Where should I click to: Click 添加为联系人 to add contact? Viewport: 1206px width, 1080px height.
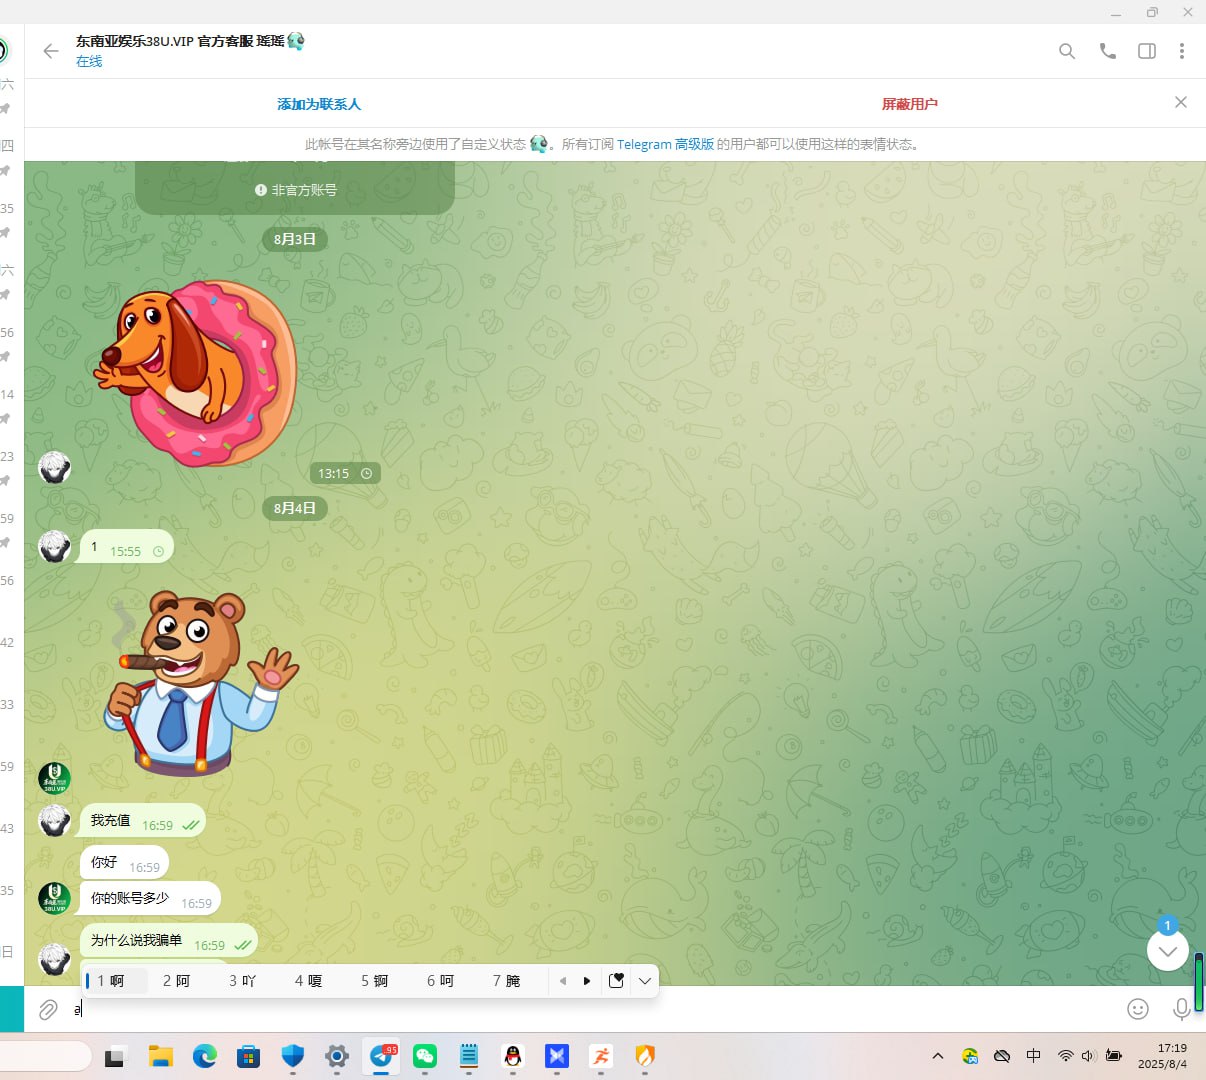pyautogui.click(x=318, y=104)
